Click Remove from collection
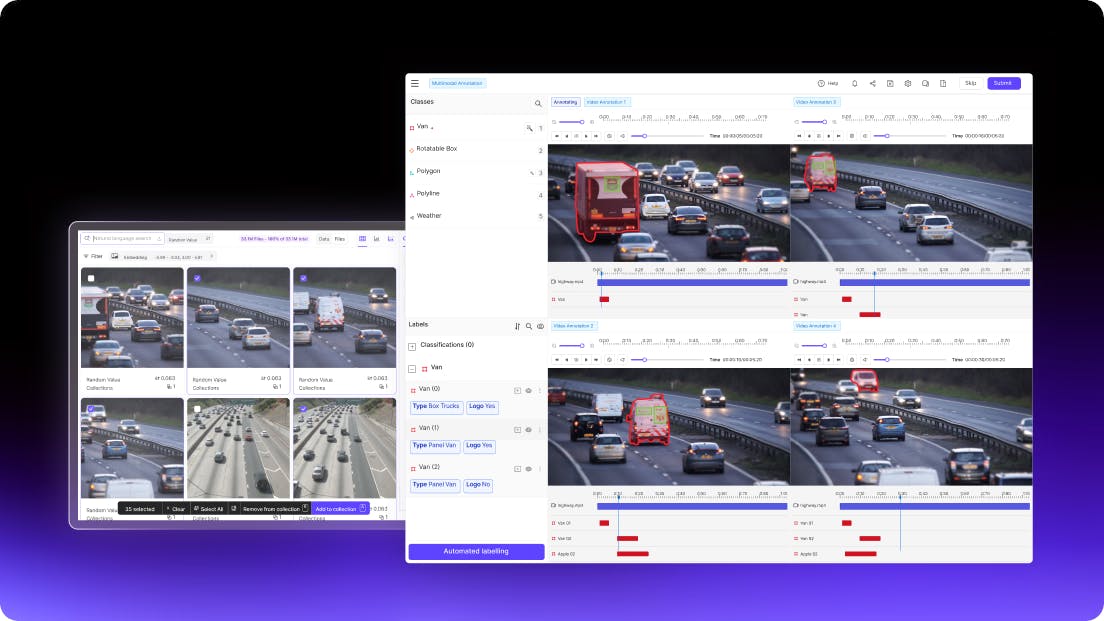This screenshot has width=1104, height=621. coord(275,508)
